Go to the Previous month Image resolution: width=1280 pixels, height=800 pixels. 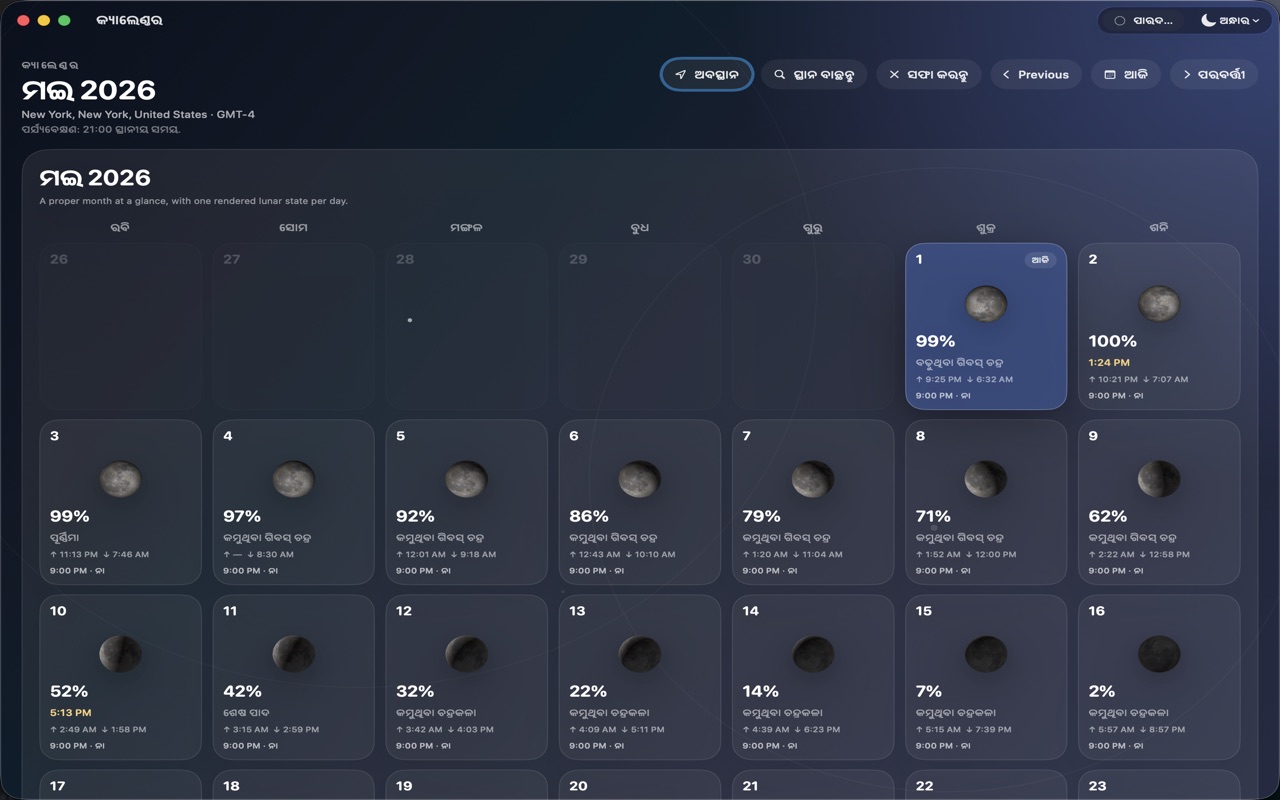(1035, 74)
